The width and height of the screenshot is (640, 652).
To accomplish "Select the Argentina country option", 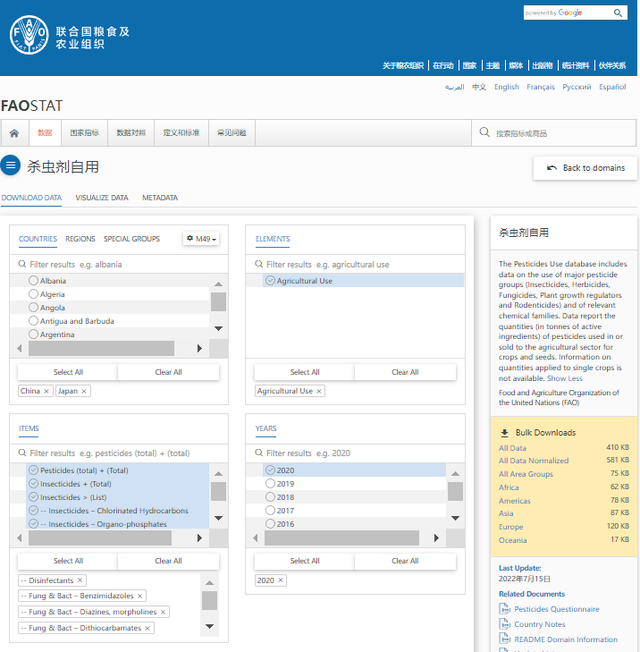I will tap(33, 334).
